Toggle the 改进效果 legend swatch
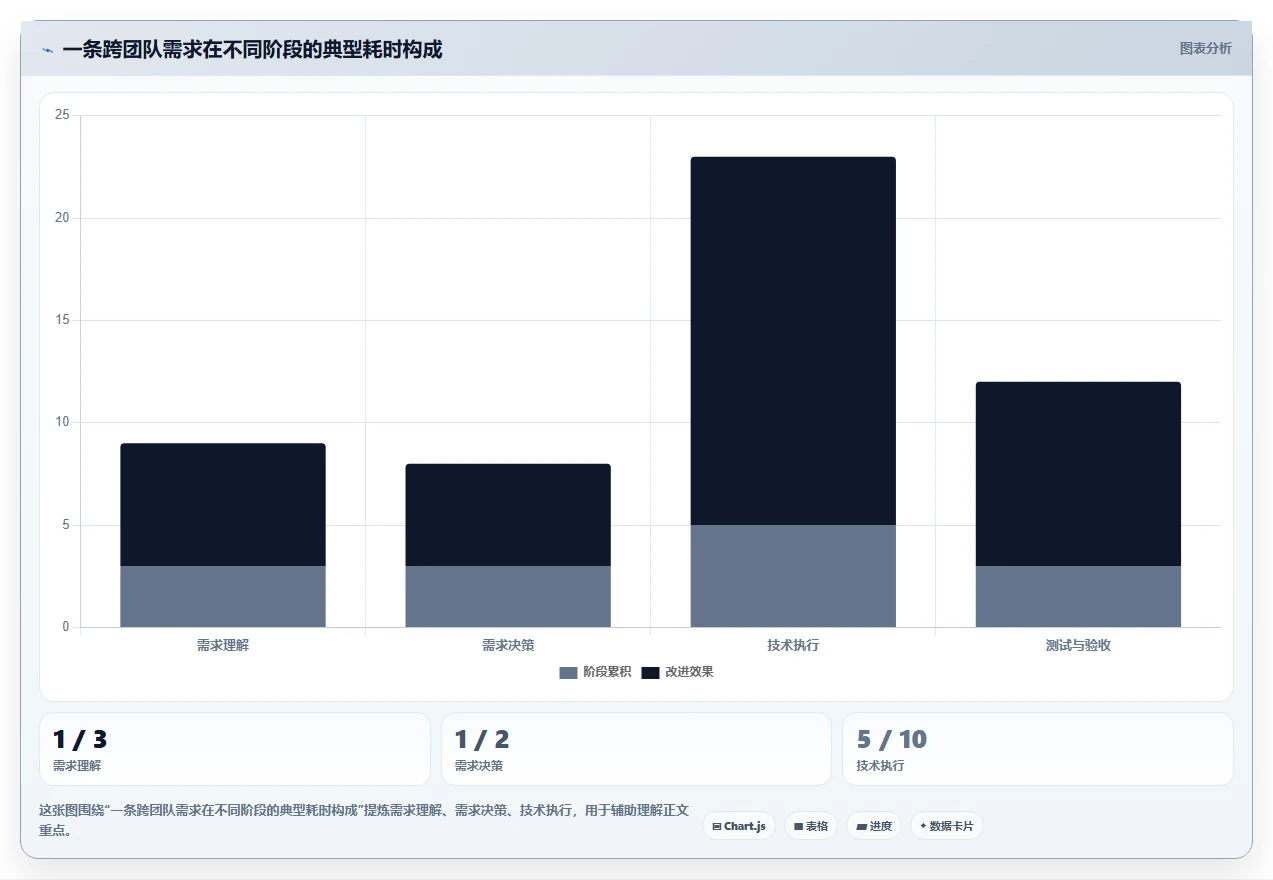The height and width of the screenshot is (880, 1273). tap(650, 672)
